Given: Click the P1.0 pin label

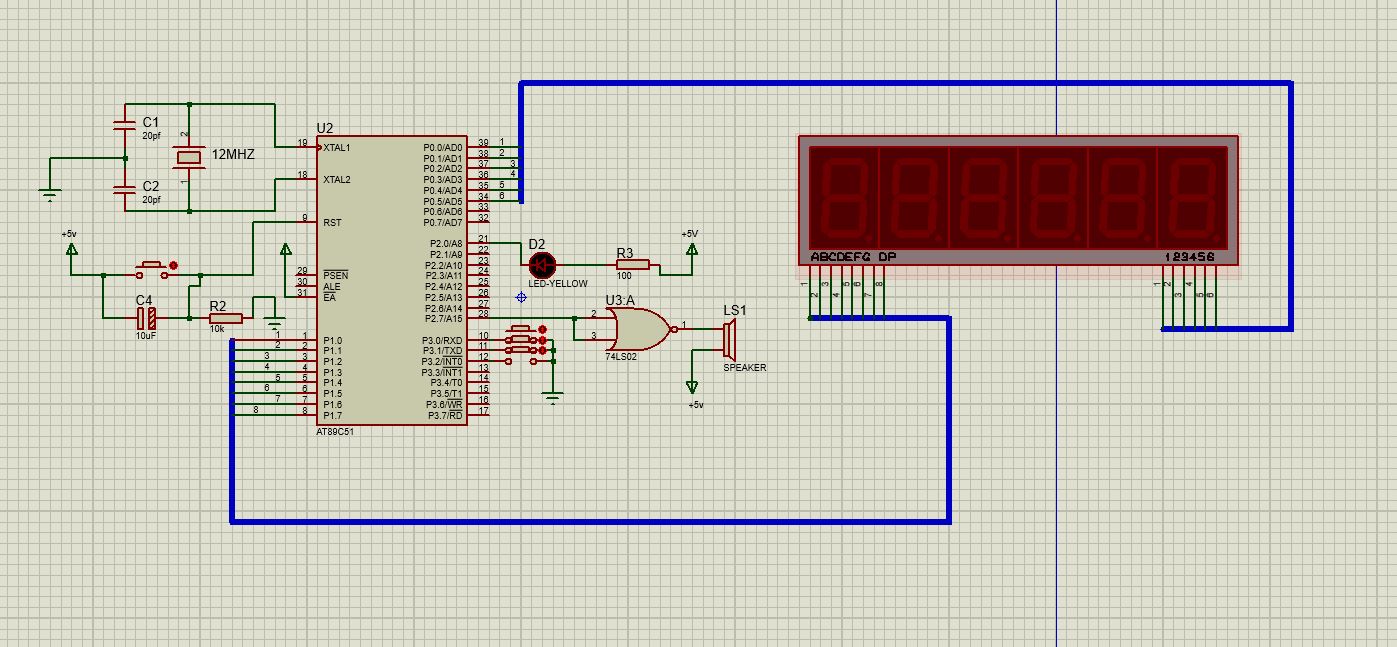Looking at the screenshot, I should (x=332, y=341).
